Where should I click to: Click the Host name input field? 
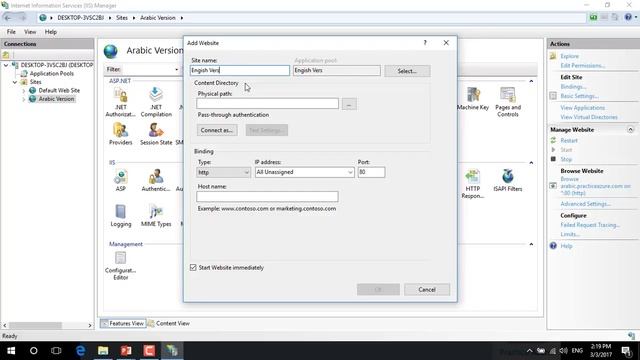click(x=267, y=196)
